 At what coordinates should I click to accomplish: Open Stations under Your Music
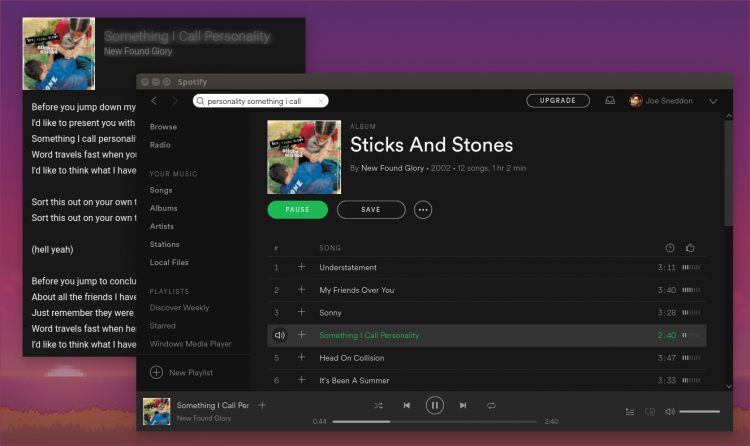pyautogui.click(x=164, y=245)
